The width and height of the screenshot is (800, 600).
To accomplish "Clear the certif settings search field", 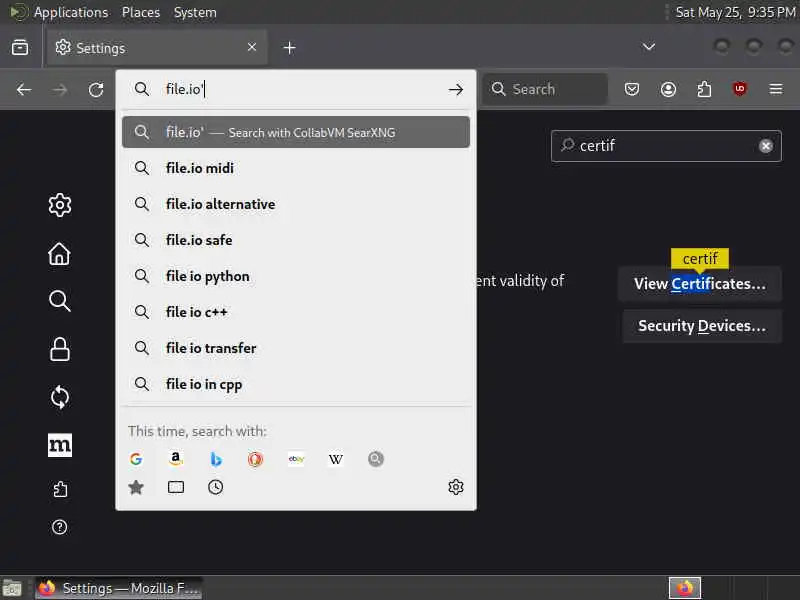I will [x=765, y=146].
